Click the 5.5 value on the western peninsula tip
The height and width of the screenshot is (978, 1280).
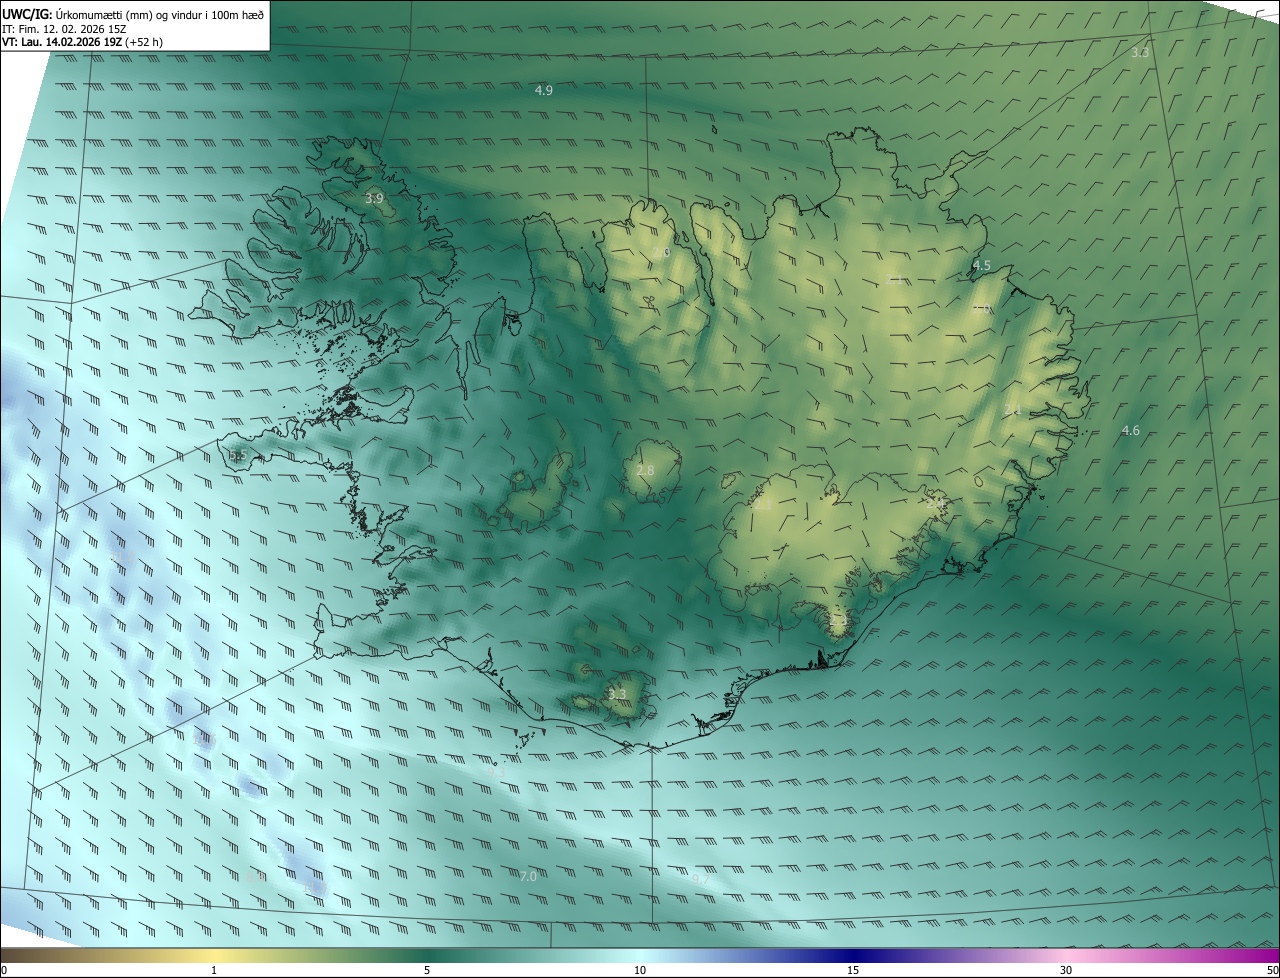pos(237,455)
